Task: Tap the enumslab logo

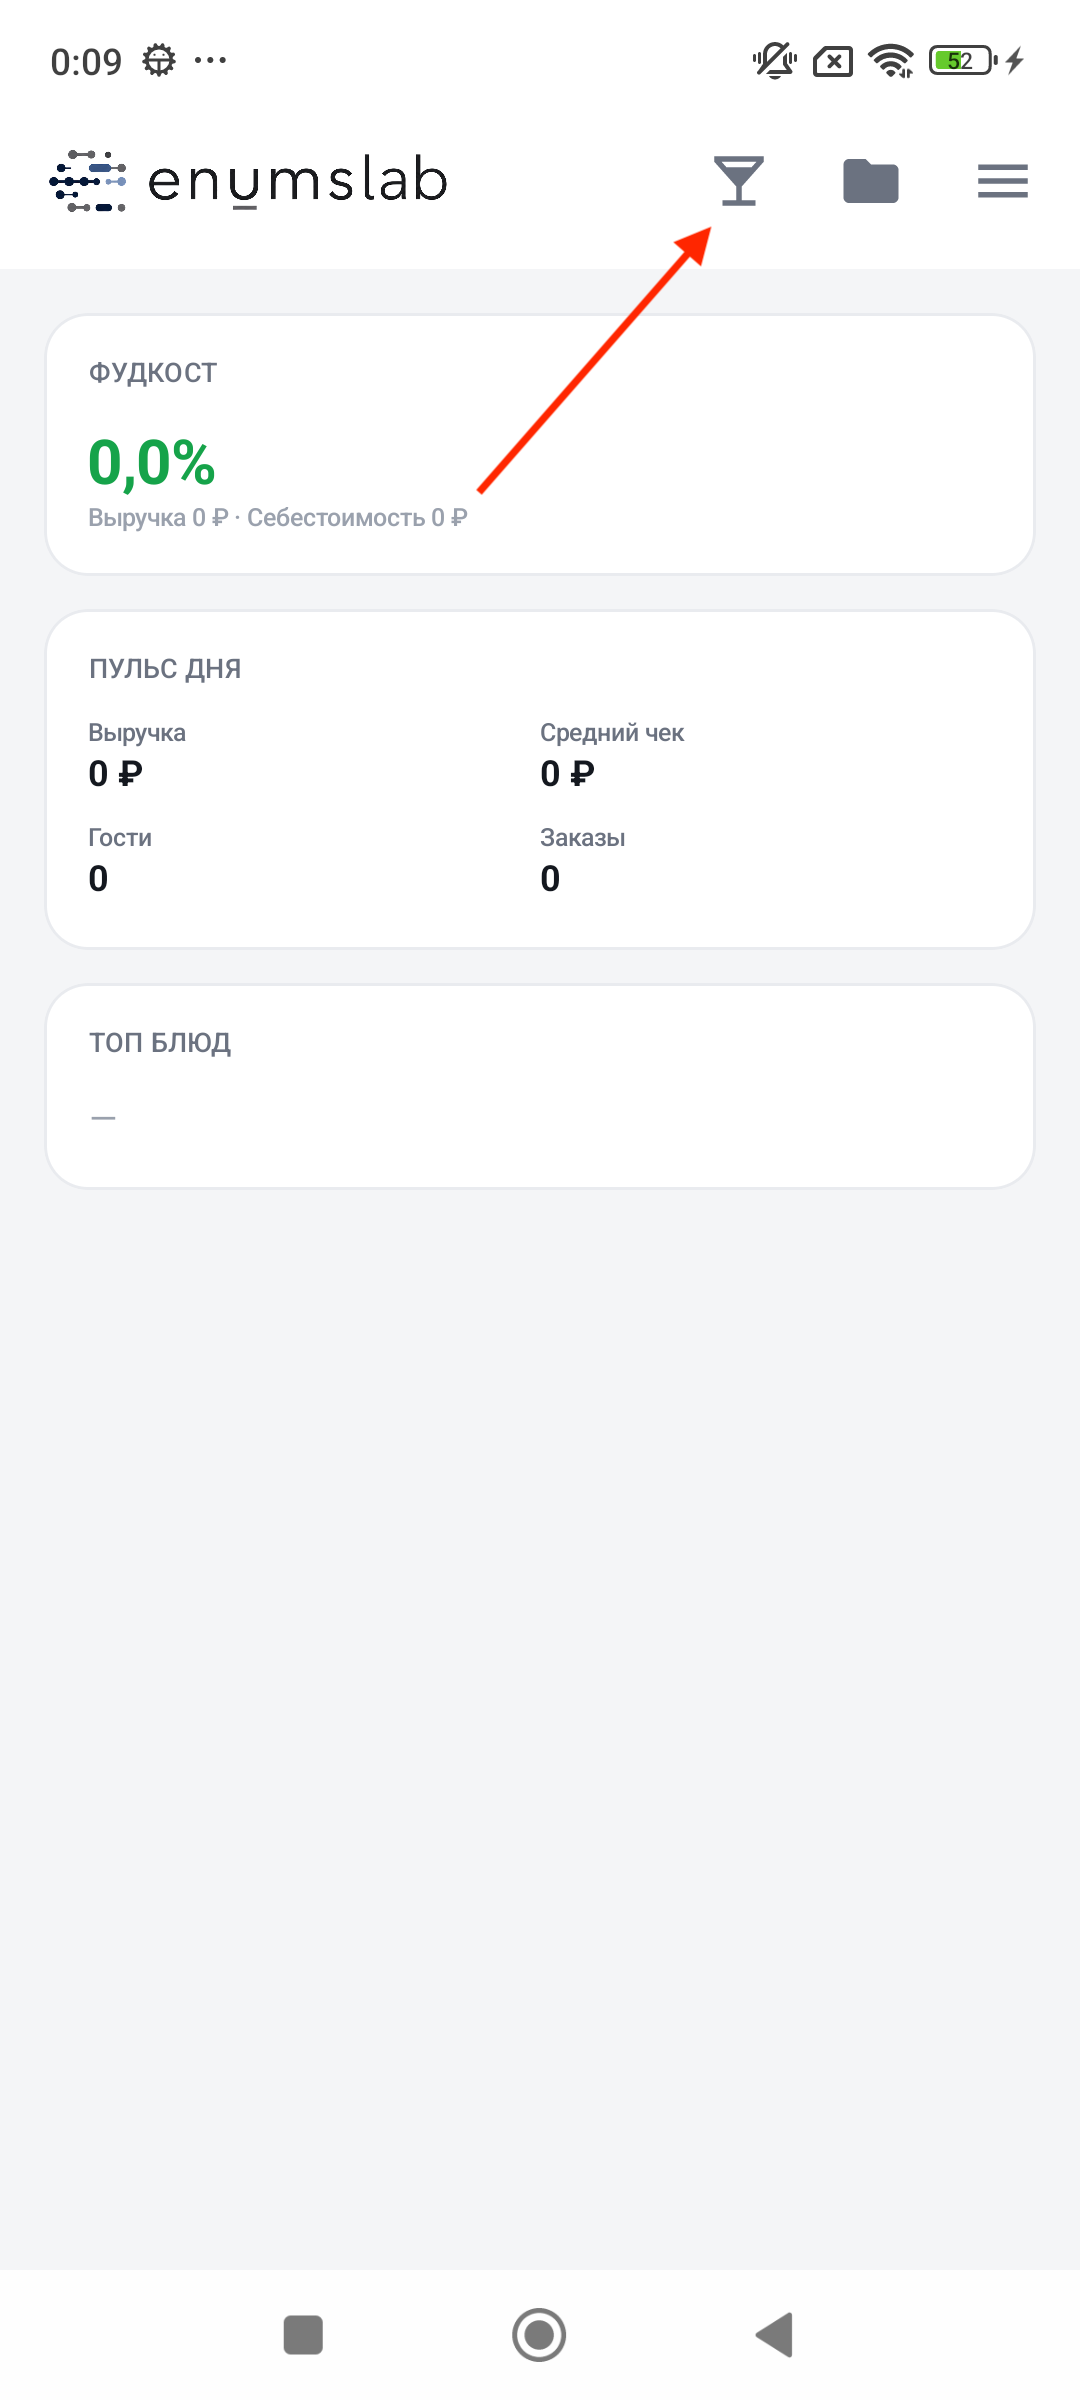Action: [248, 181]
